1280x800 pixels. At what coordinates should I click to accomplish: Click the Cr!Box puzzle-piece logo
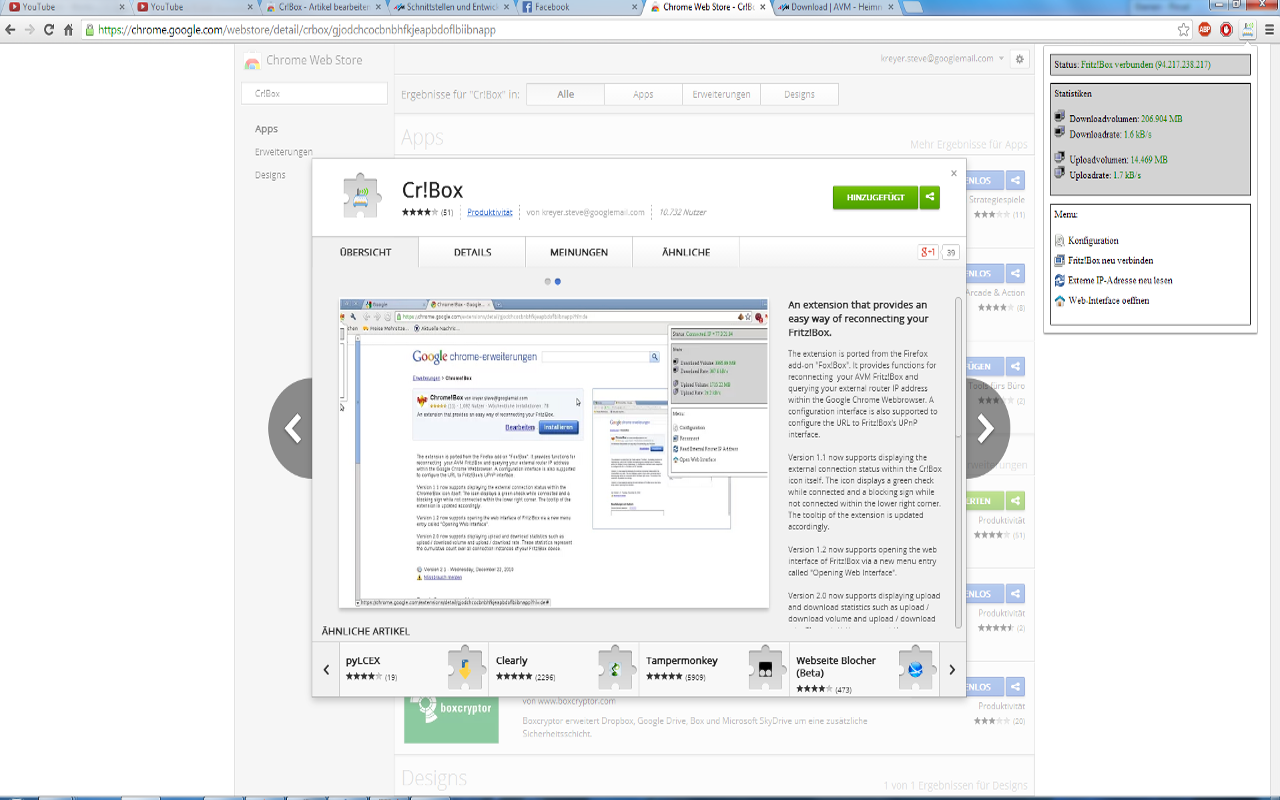click(x=362, y=196)
